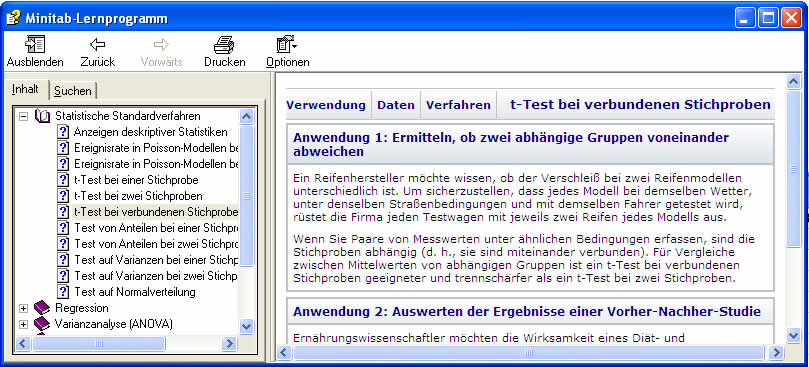
Task: Select Anzeigen deskriptiver Statistiken topic
Action: (150, 132)
